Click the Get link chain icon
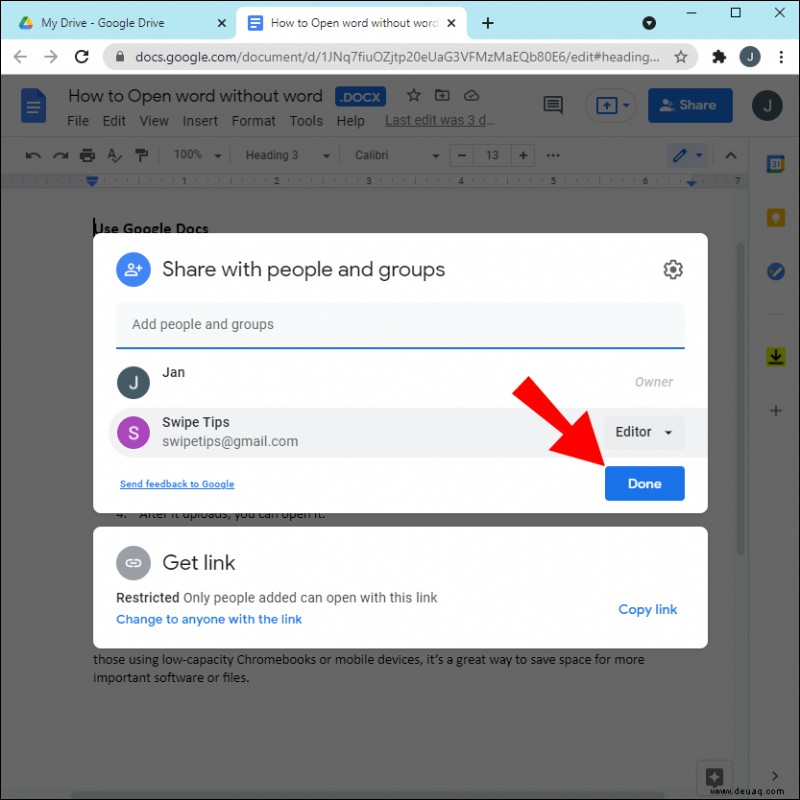This screenshot has height=800, width=800. click(x=133, y=563)
